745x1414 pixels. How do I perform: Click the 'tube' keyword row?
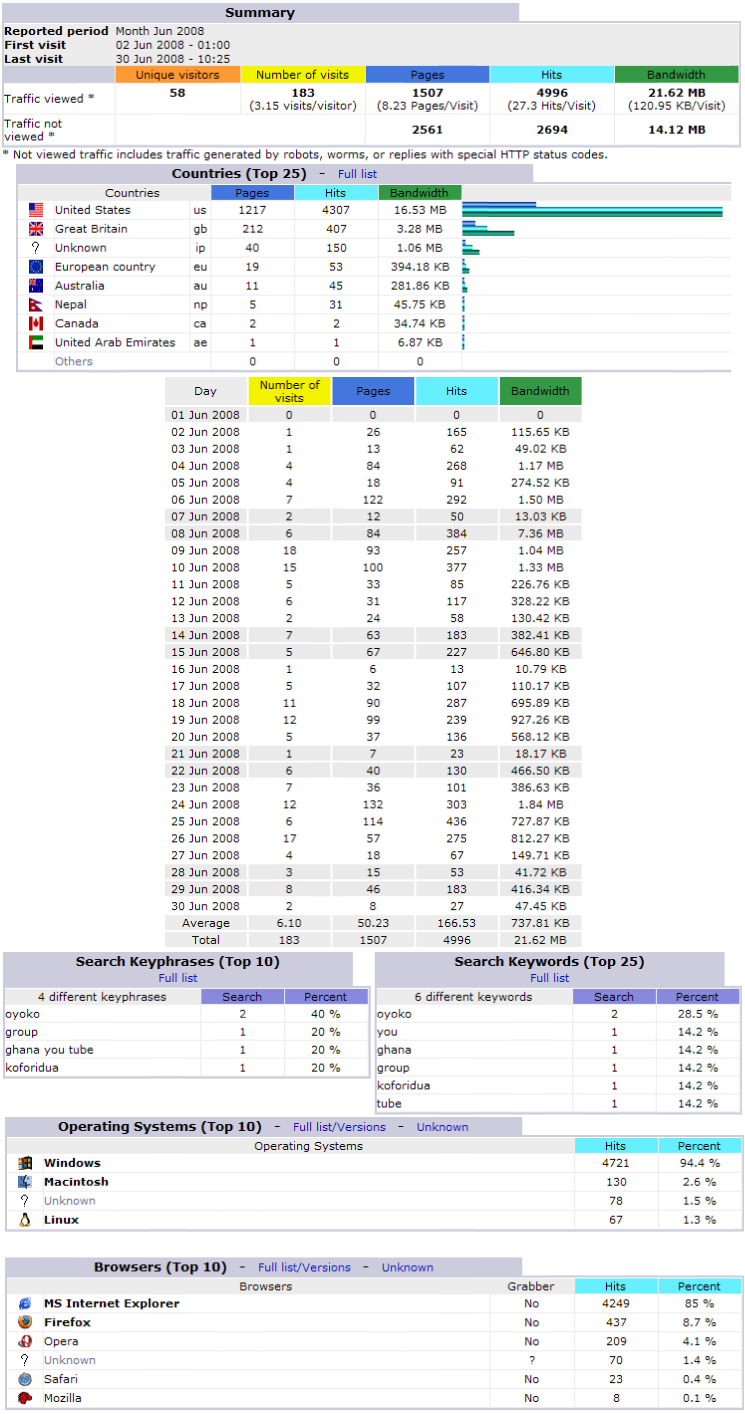(x=558, y=1103)
